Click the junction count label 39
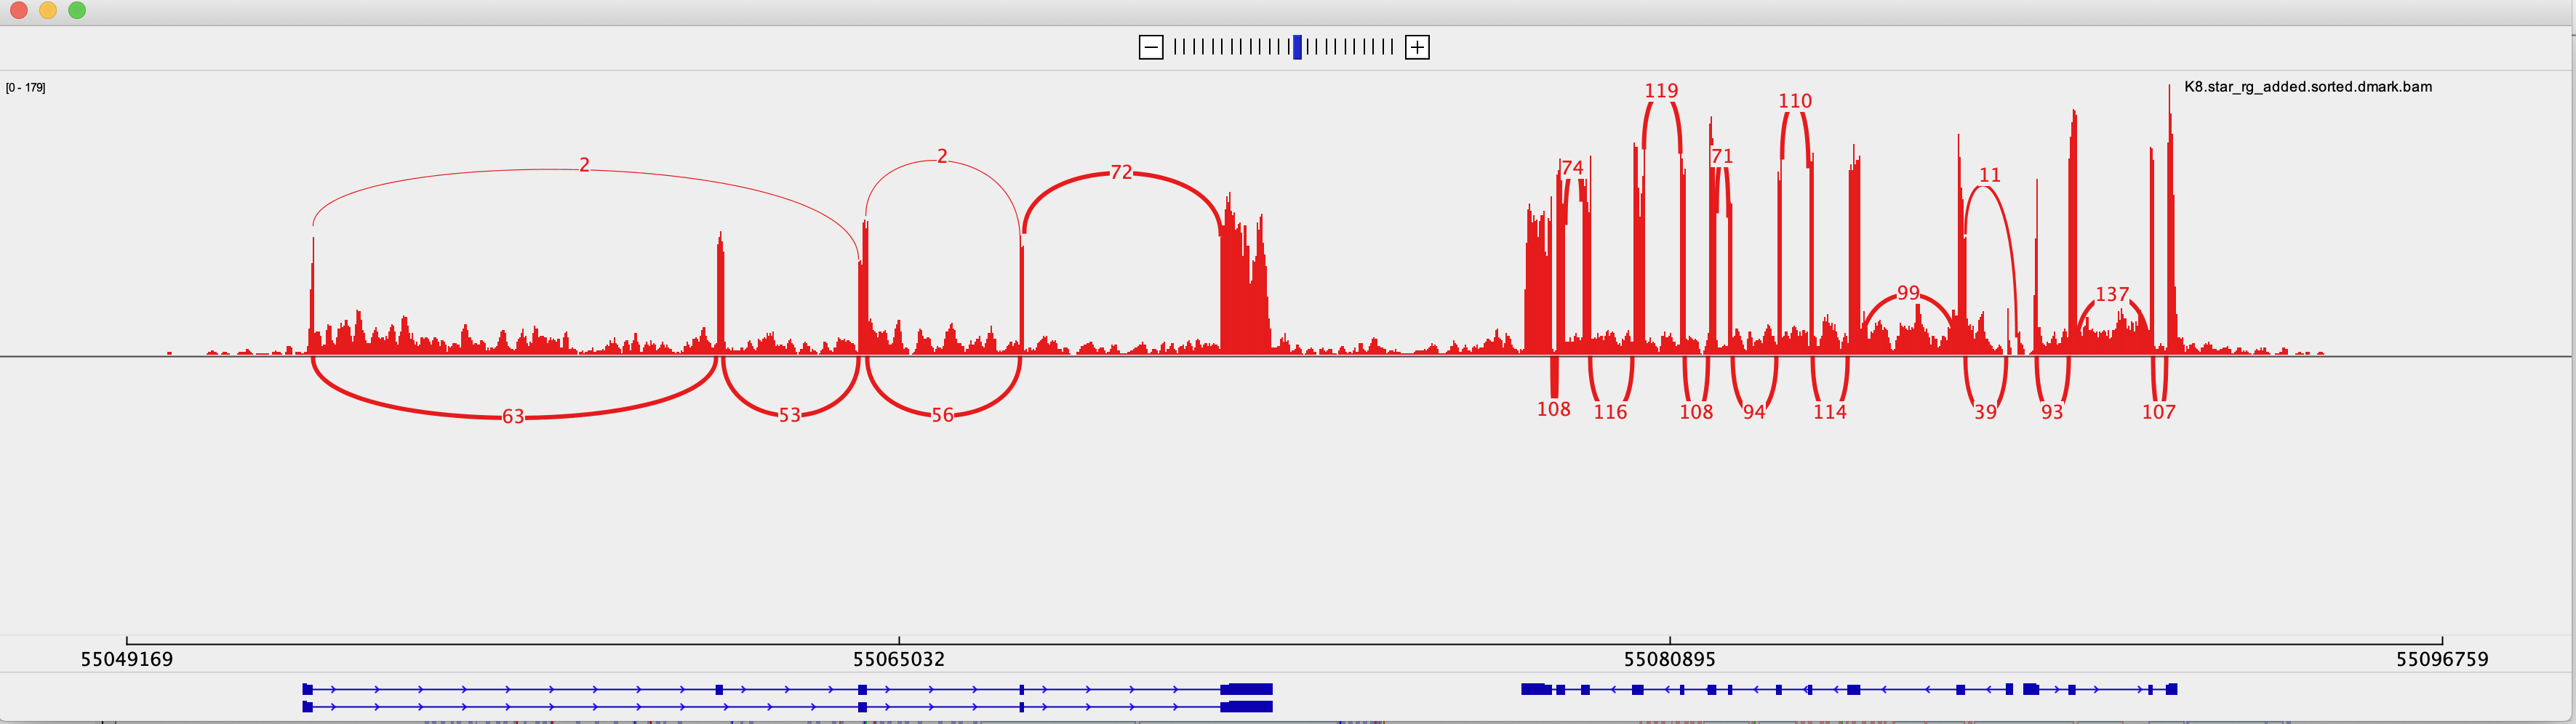 tap(1985, 412)
